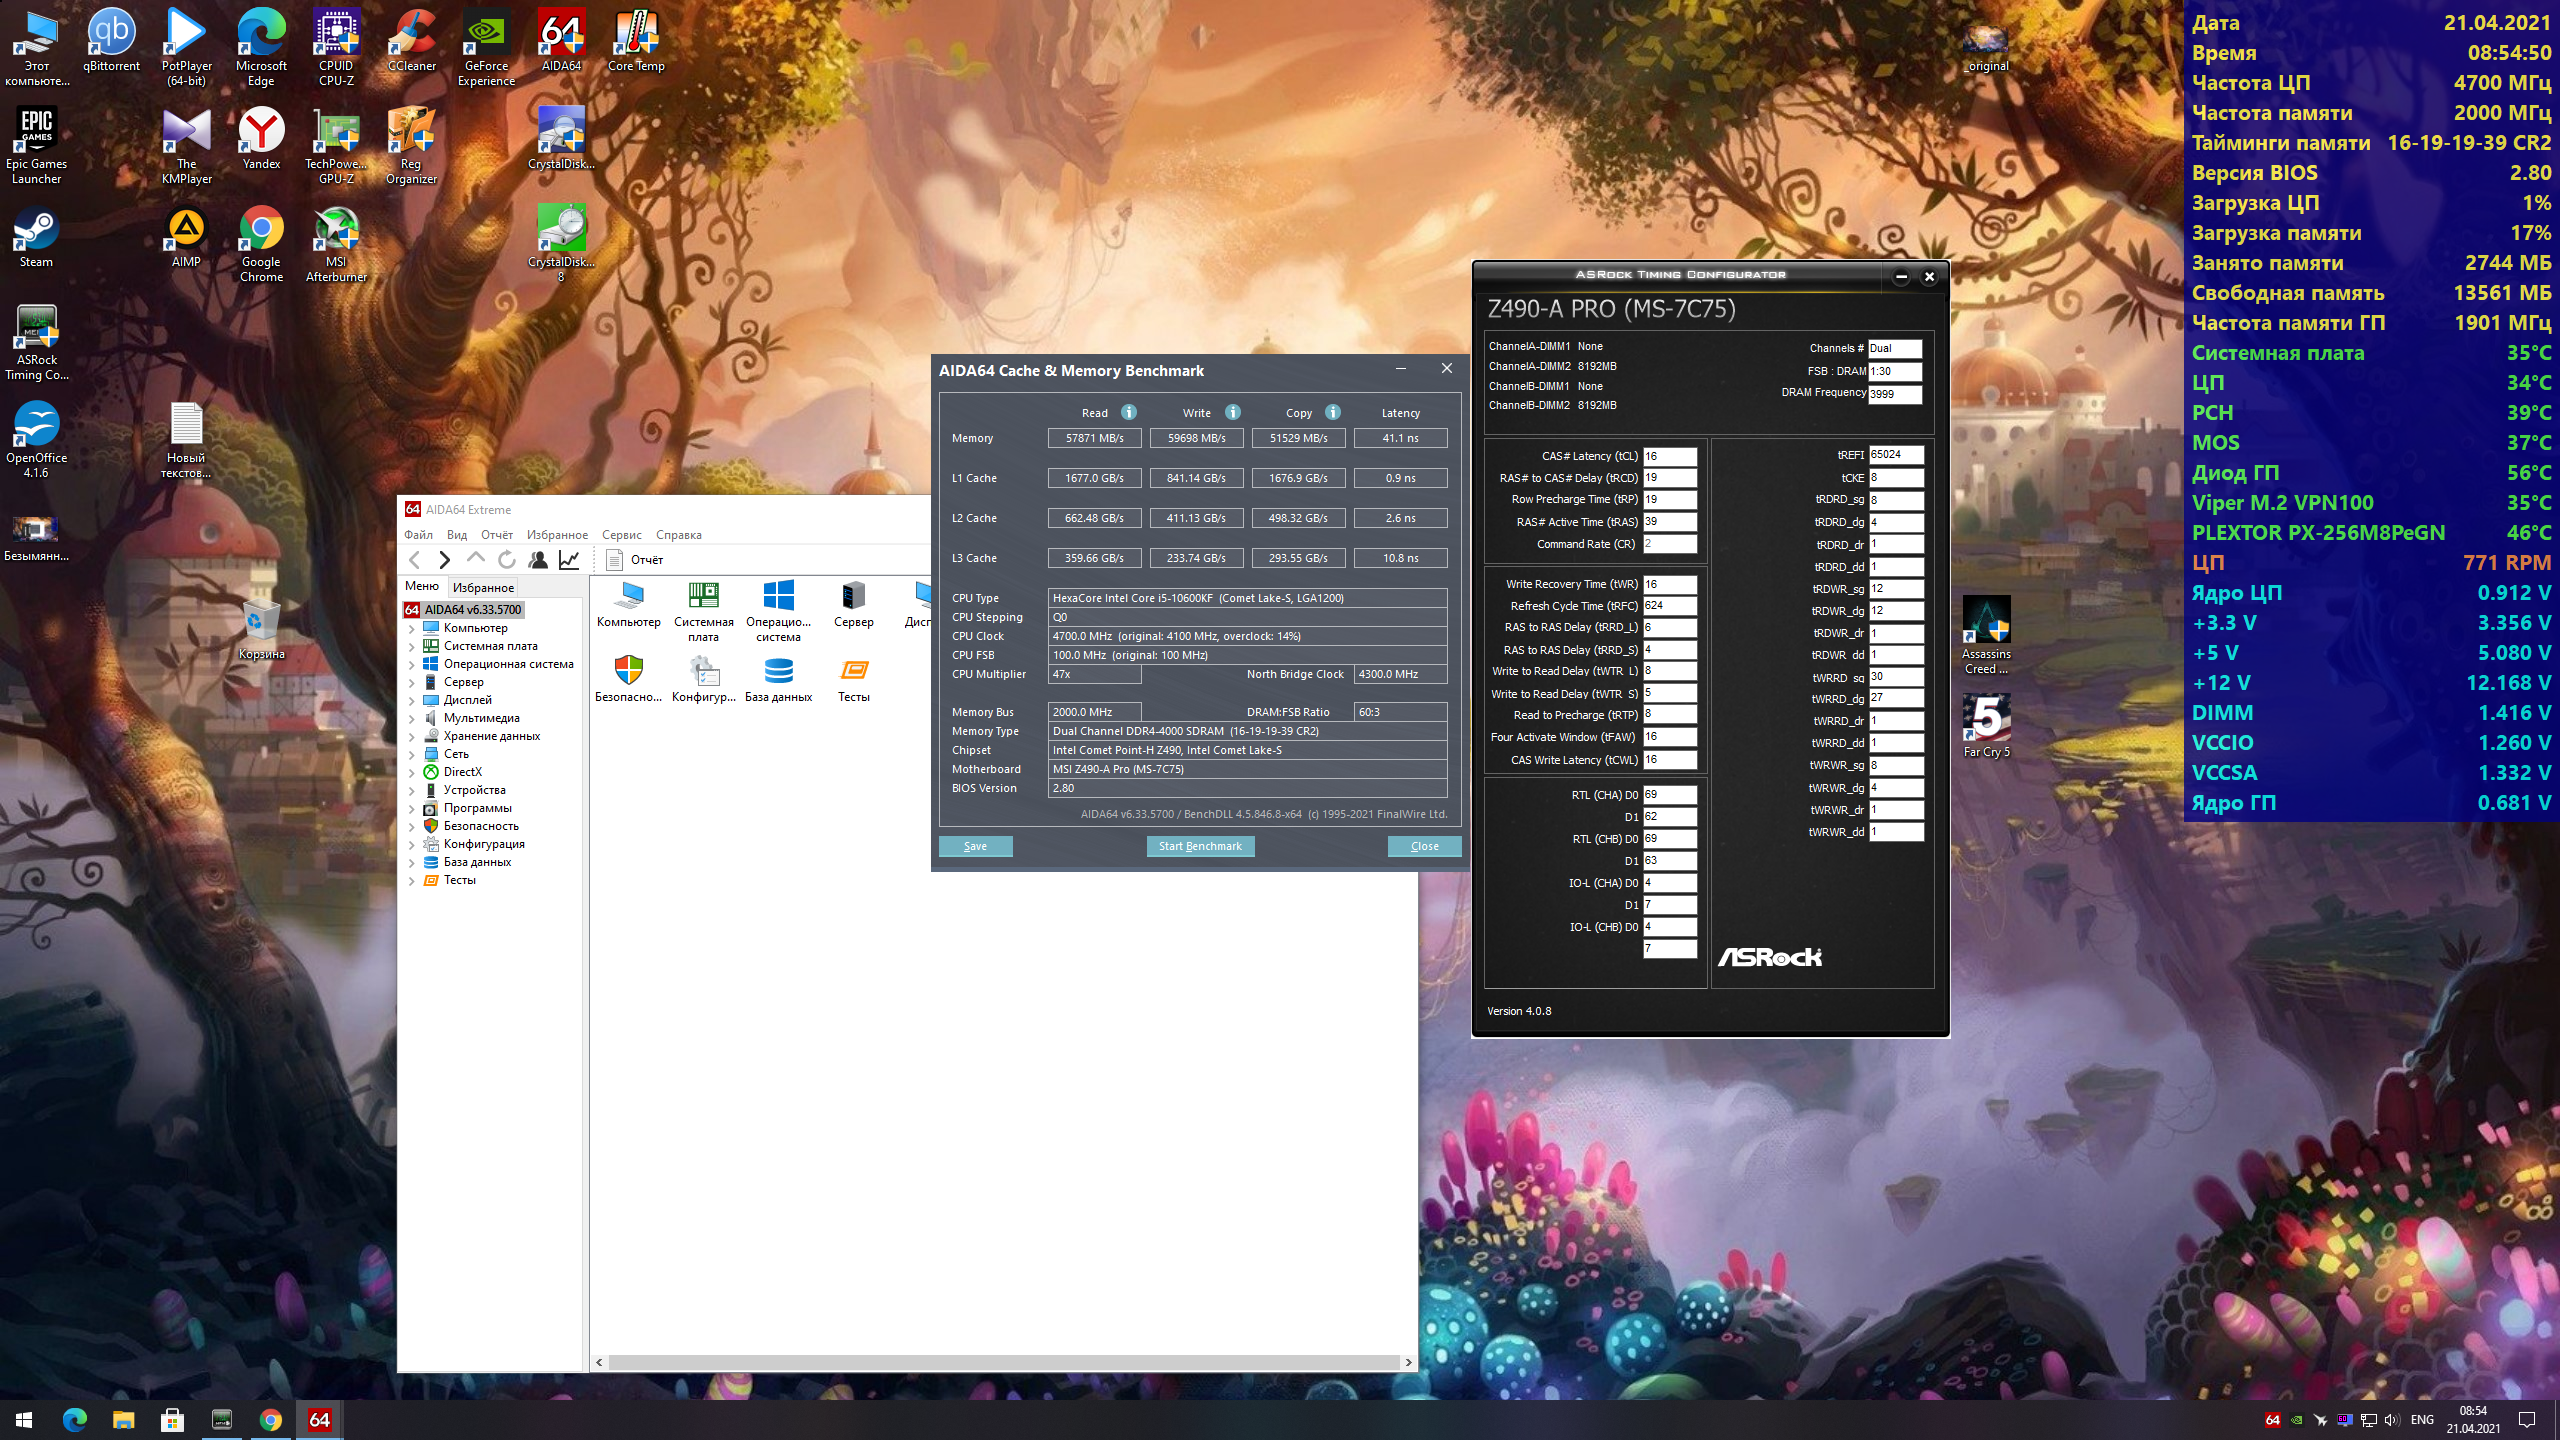Viewport: 2560px width, 1440px height.
Task: Open the Сервис menu in AIDA64
Action: [x=621, y=535]
